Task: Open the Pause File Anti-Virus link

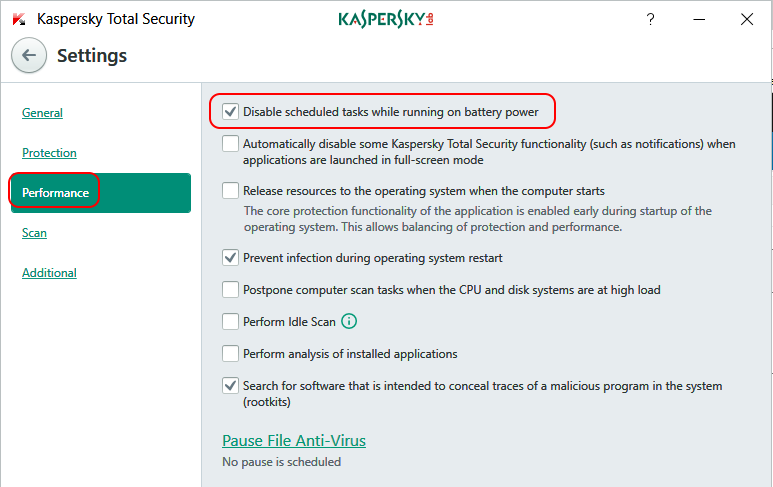Action: pos(294,441)
